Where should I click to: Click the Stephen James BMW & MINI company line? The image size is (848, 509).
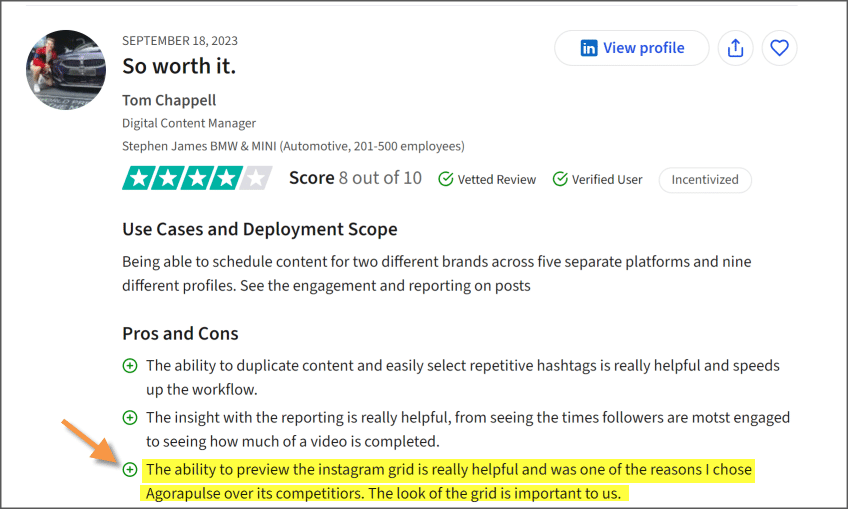click(x=293, y=146)
